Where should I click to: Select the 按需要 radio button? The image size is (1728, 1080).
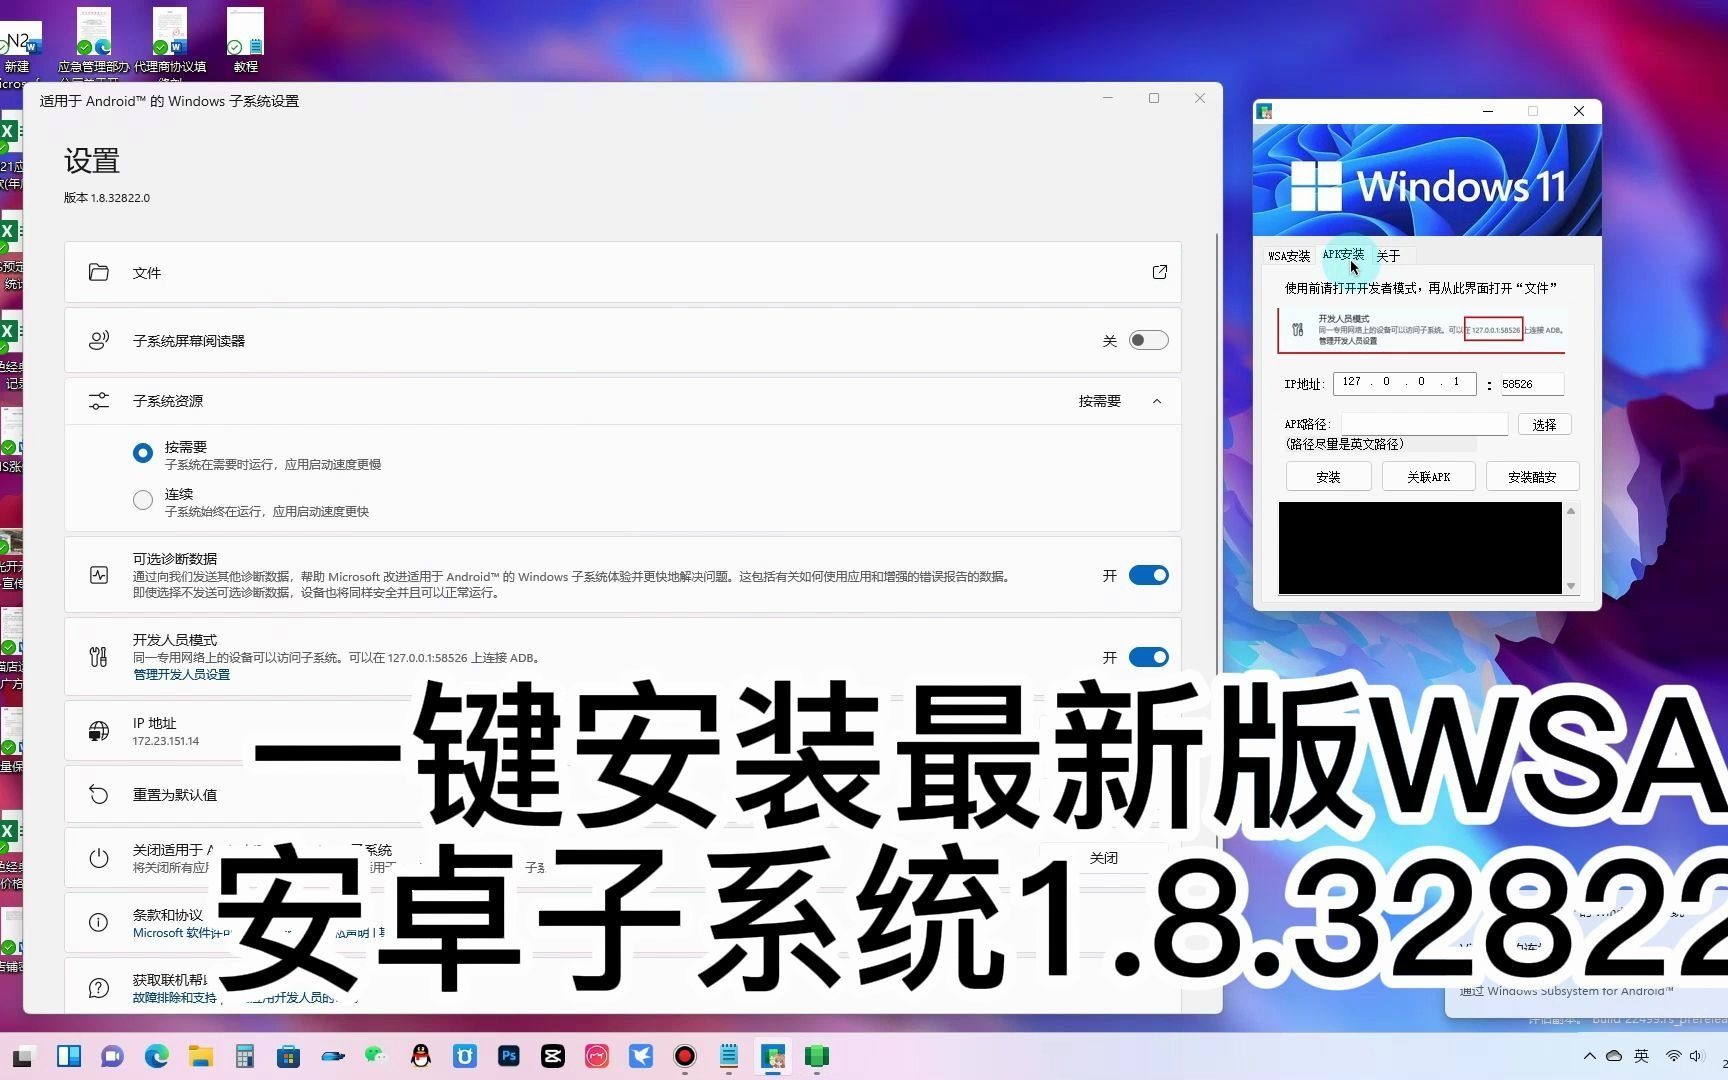pyautogui.click(x=143, y=453)
